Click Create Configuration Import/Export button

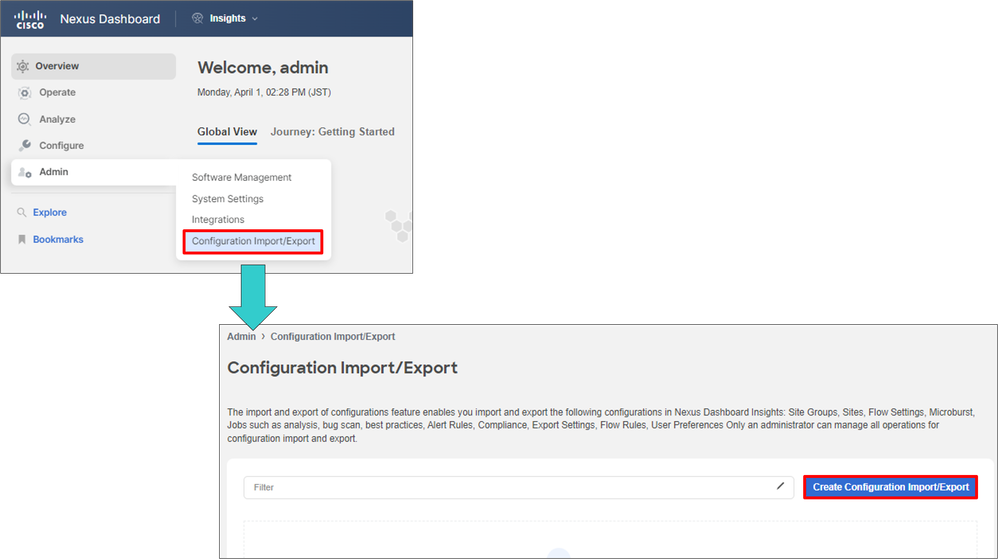(890, 487)
